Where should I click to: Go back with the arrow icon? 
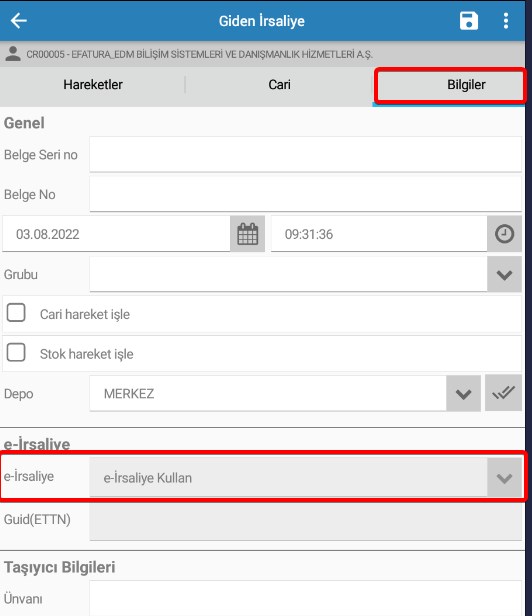pyautogui.click(x=18, y=20)
